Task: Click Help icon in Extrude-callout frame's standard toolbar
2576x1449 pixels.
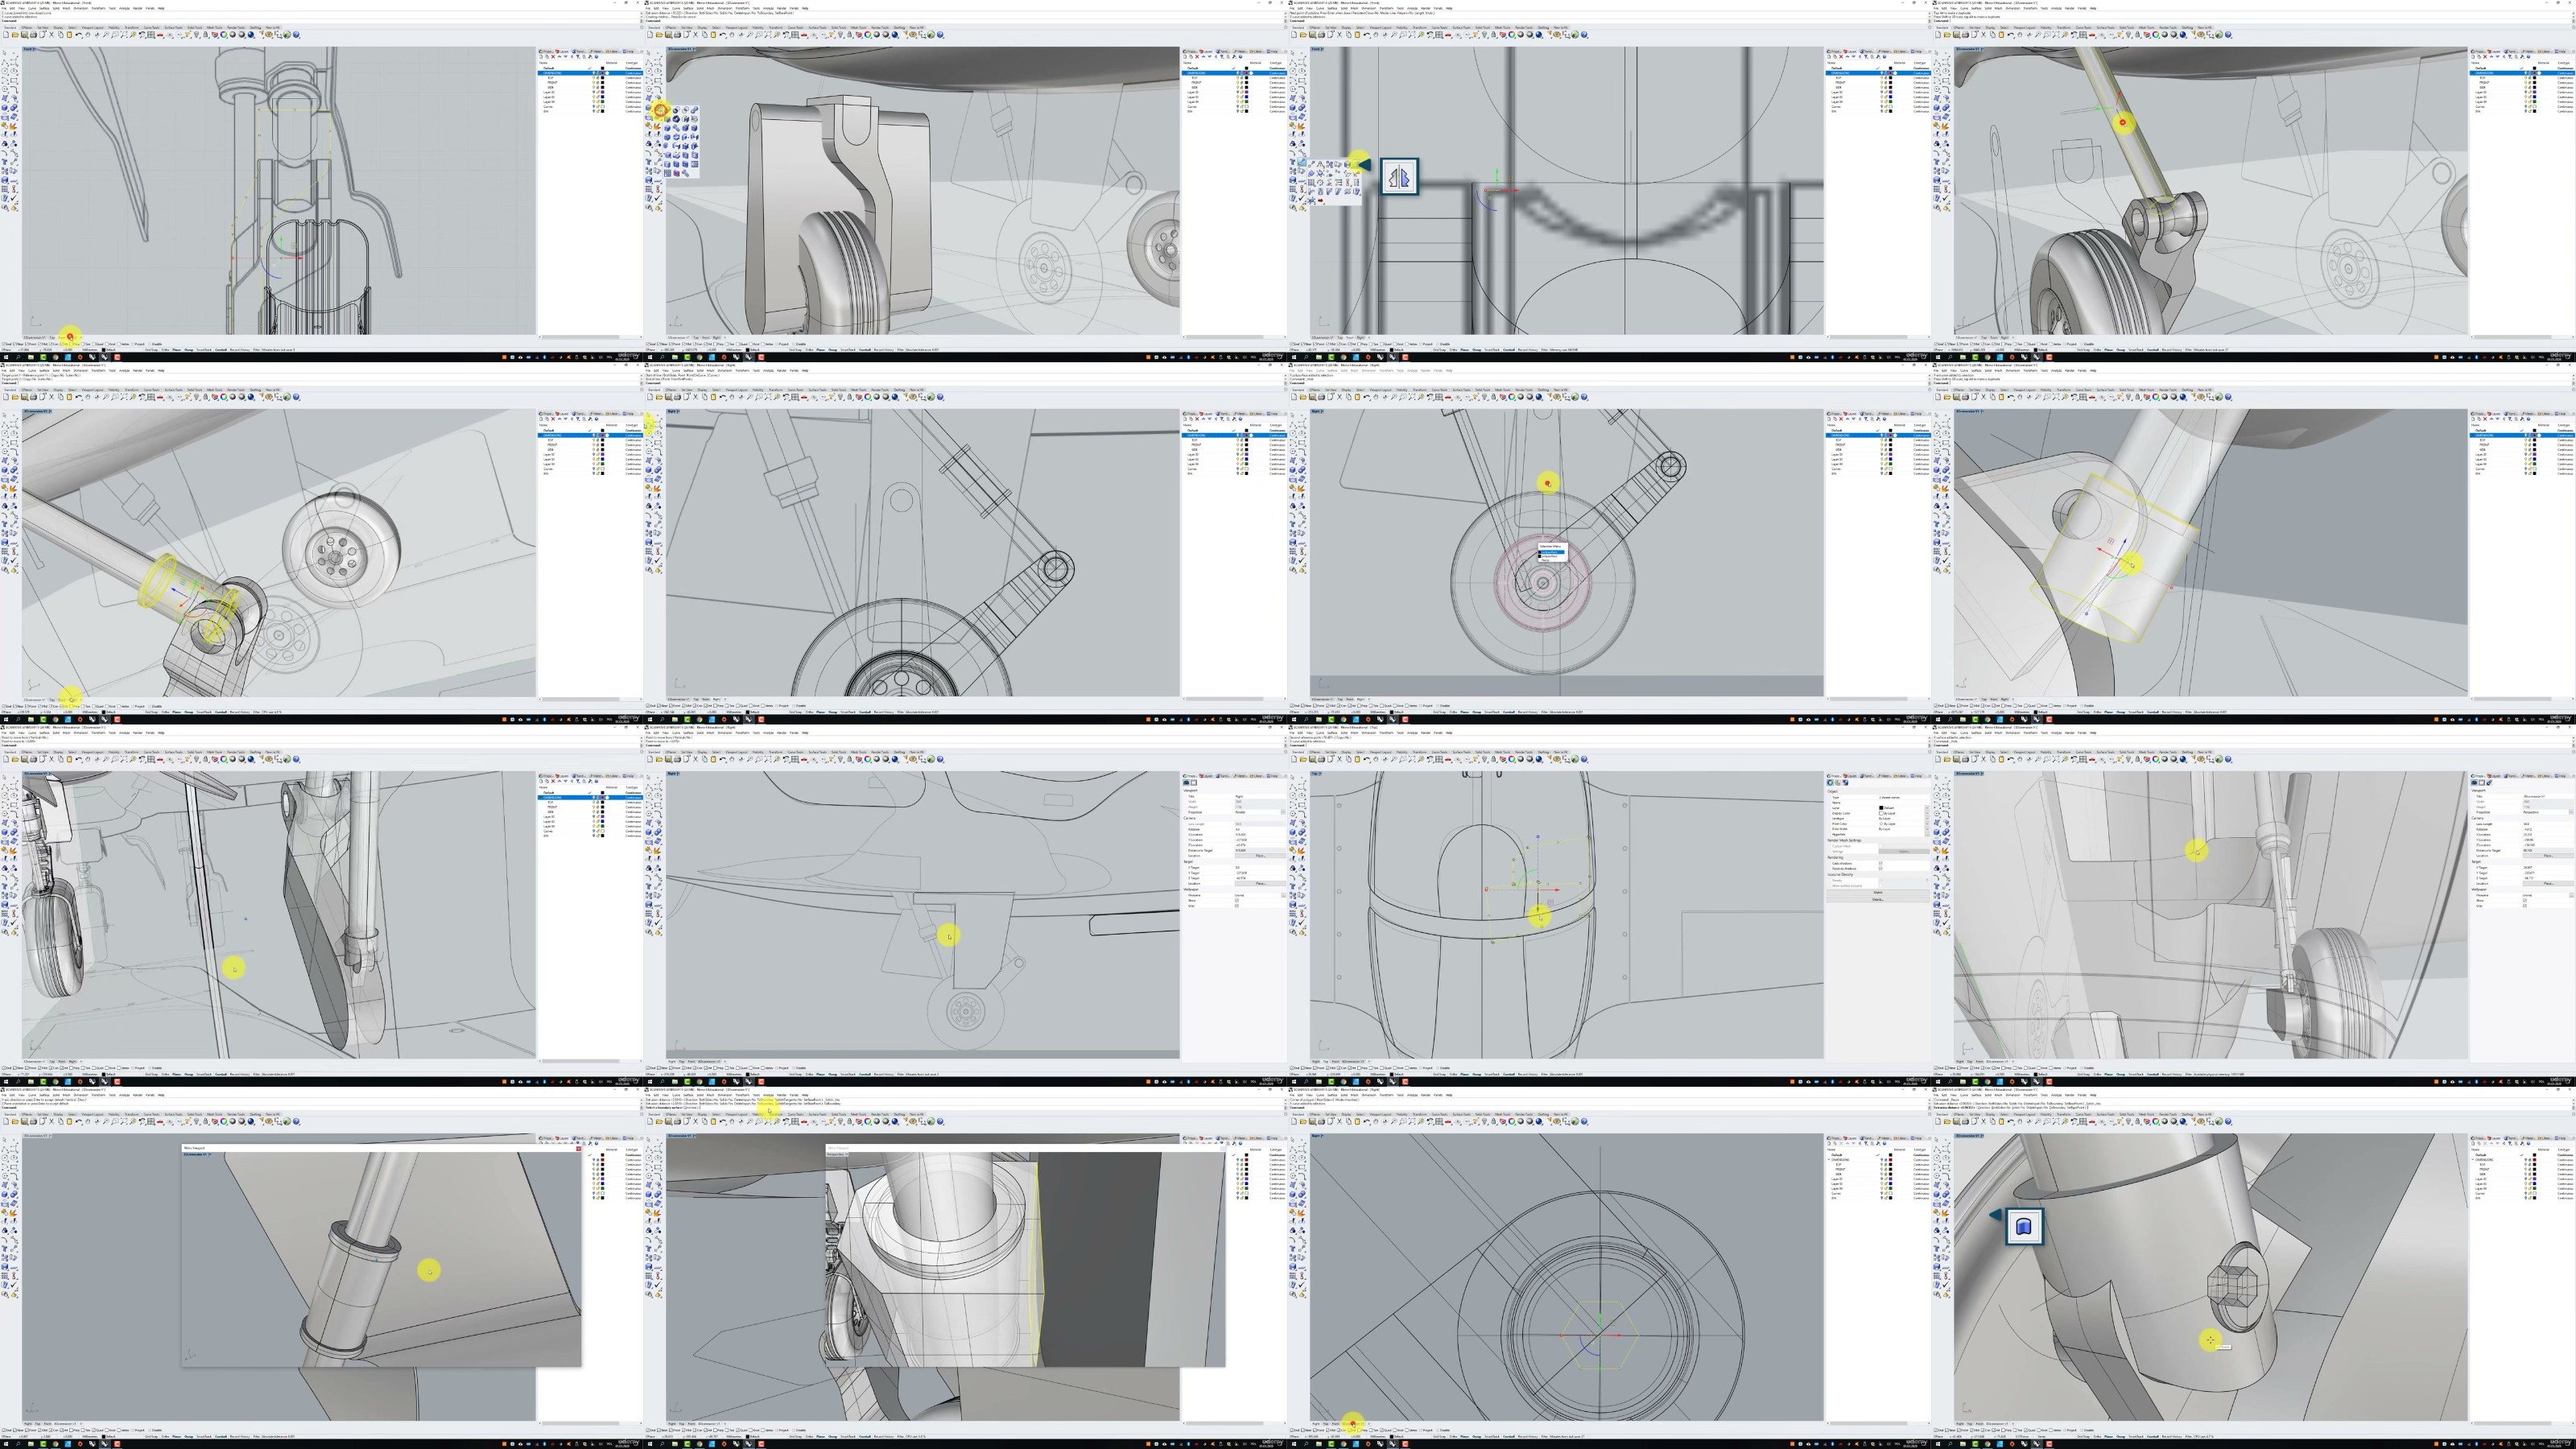Action: tap(2228, 1121)
